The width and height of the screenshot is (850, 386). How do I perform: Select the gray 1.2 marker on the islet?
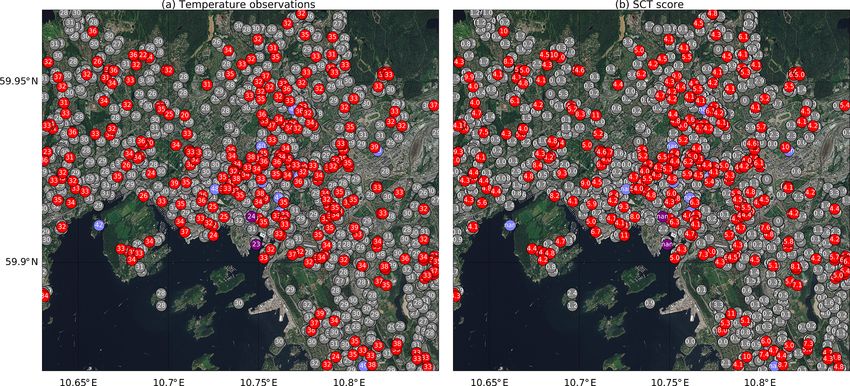(571, 305)
